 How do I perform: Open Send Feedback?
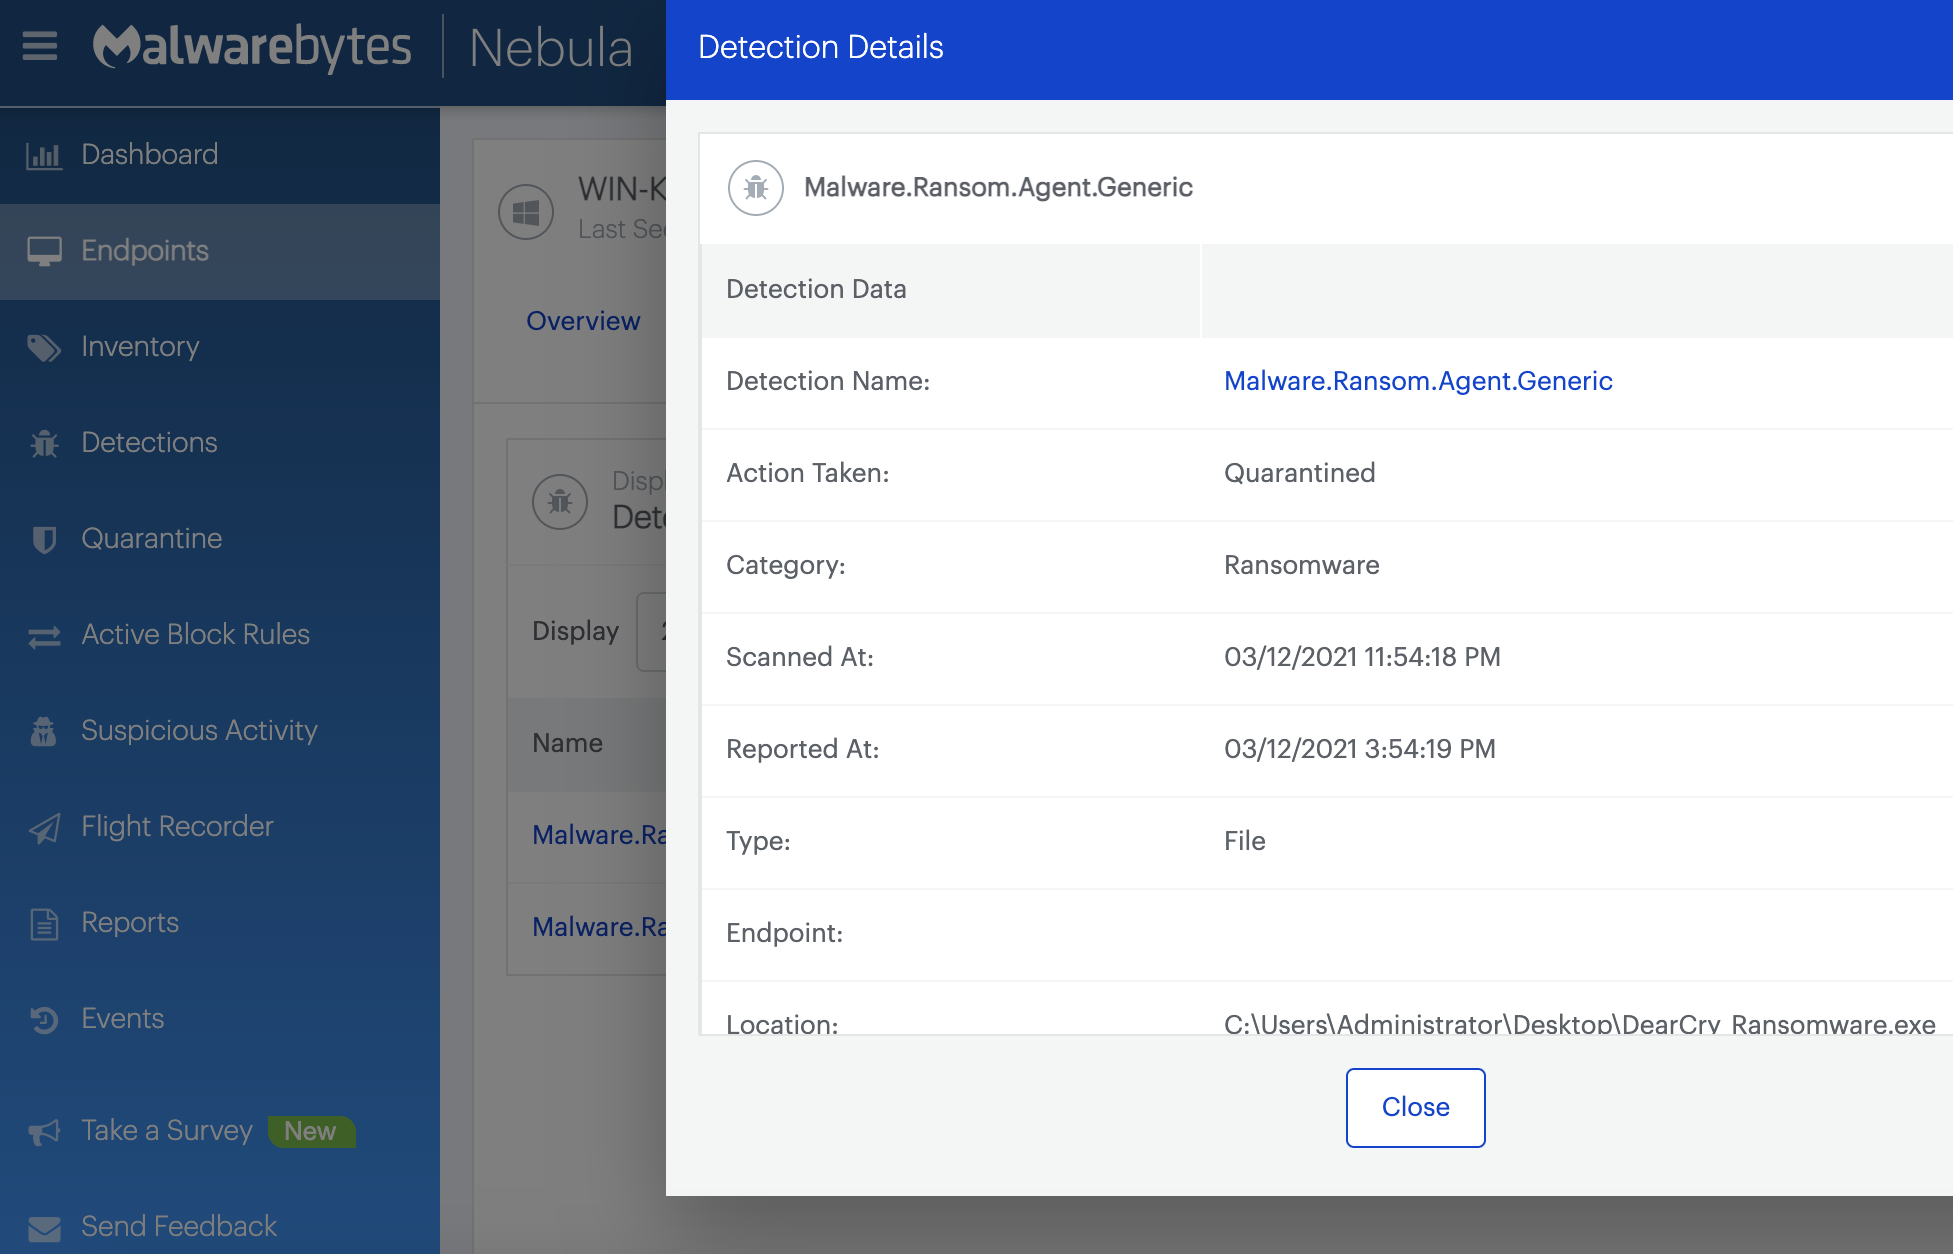coord(178,1227)
